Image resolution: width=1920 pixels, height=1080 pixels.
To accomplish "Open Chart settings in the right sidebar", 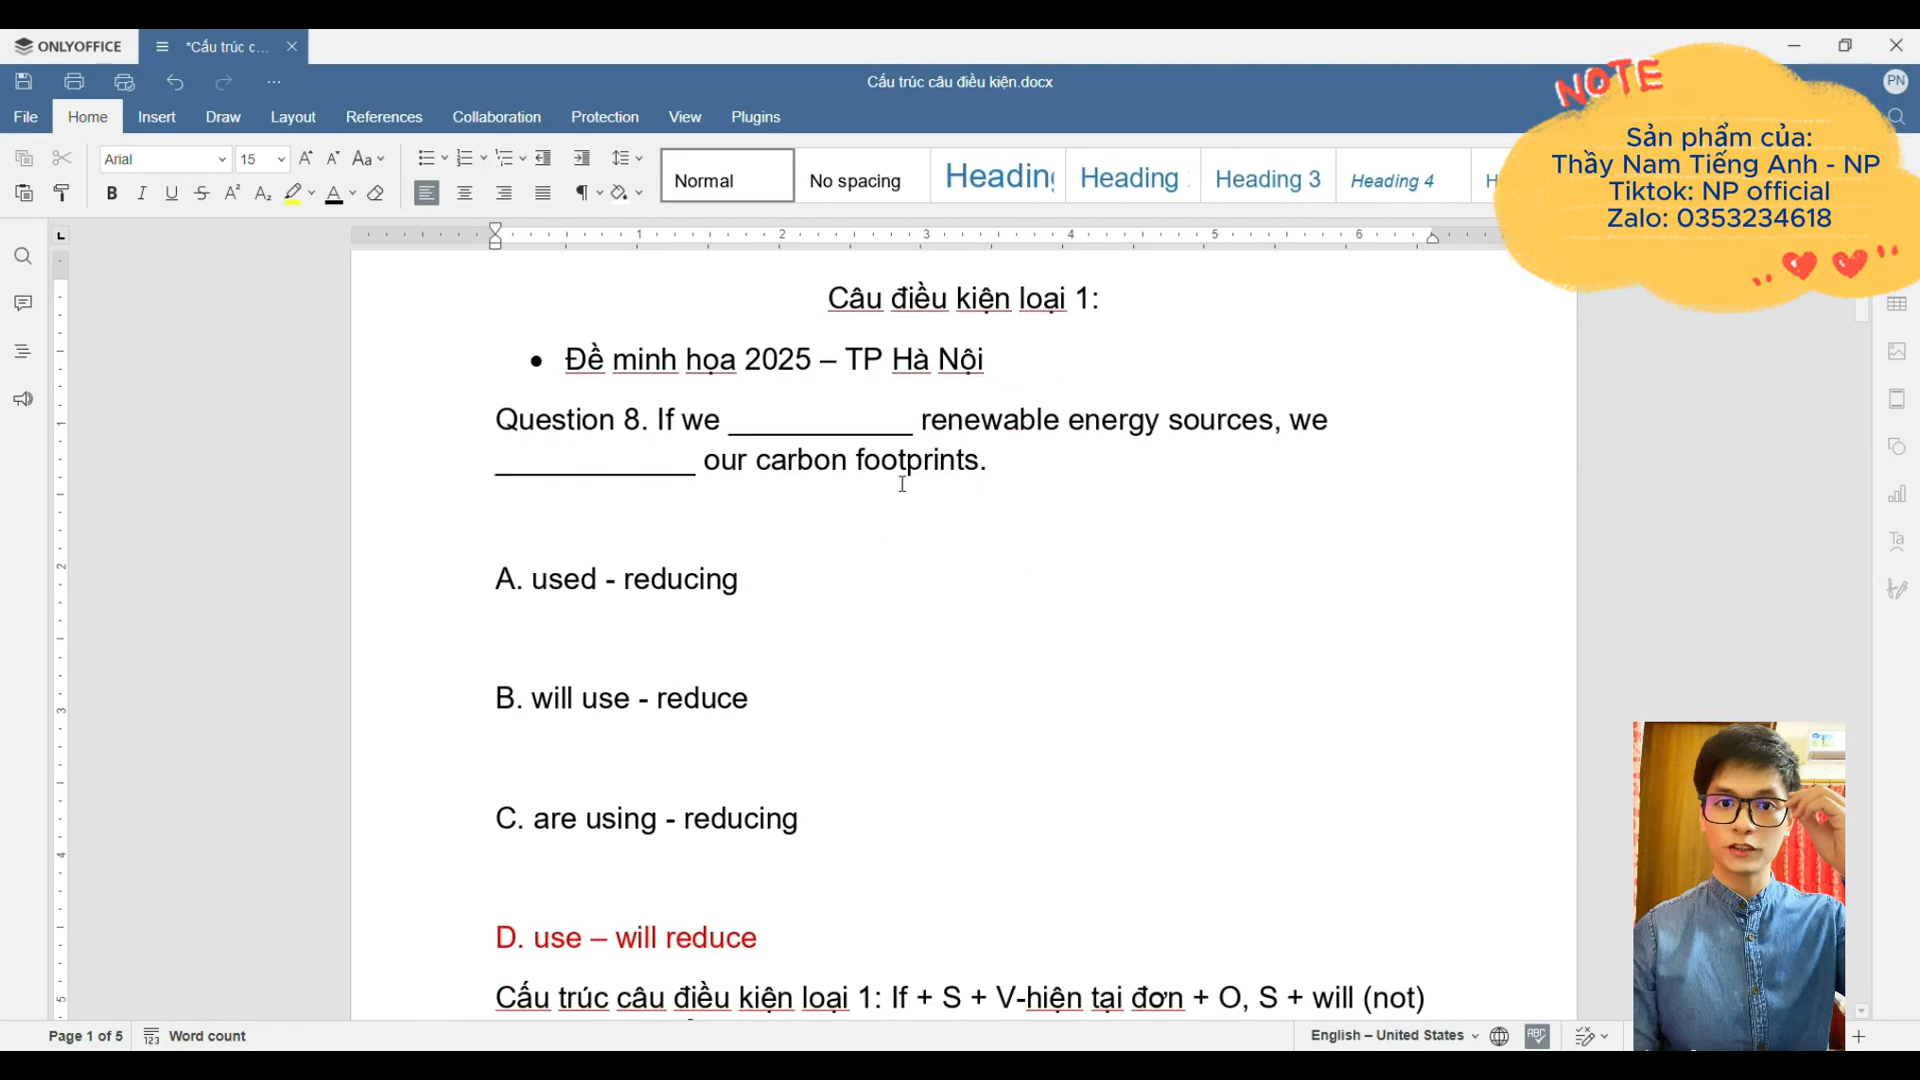I will point(1898,494).
